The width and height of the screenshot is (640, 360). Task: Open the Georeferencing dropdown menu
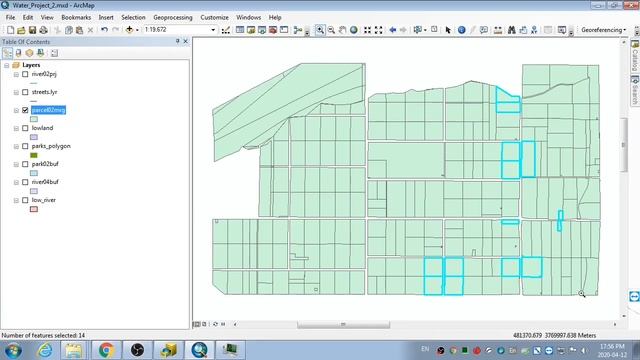(604, 30)
